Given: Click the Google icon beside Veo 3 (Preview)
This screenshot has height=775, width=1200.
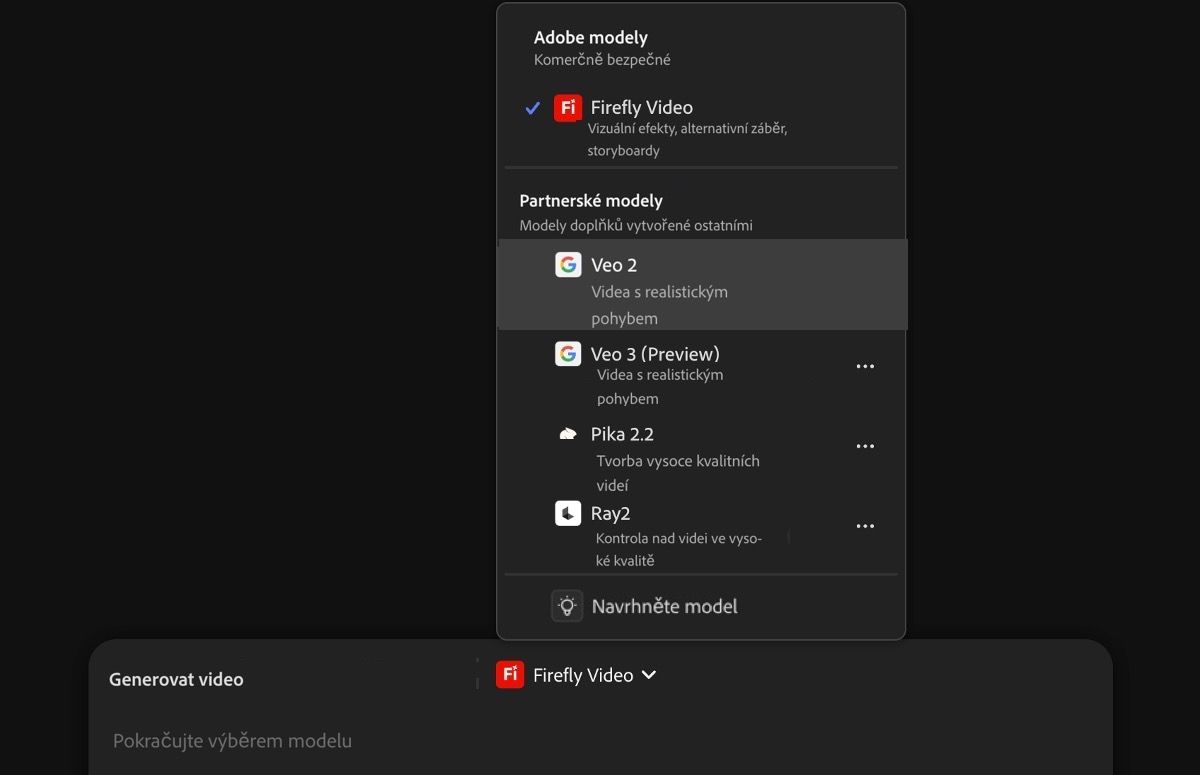Looking at the screenshot, I should pyautogui.click(x=568, y=353).
